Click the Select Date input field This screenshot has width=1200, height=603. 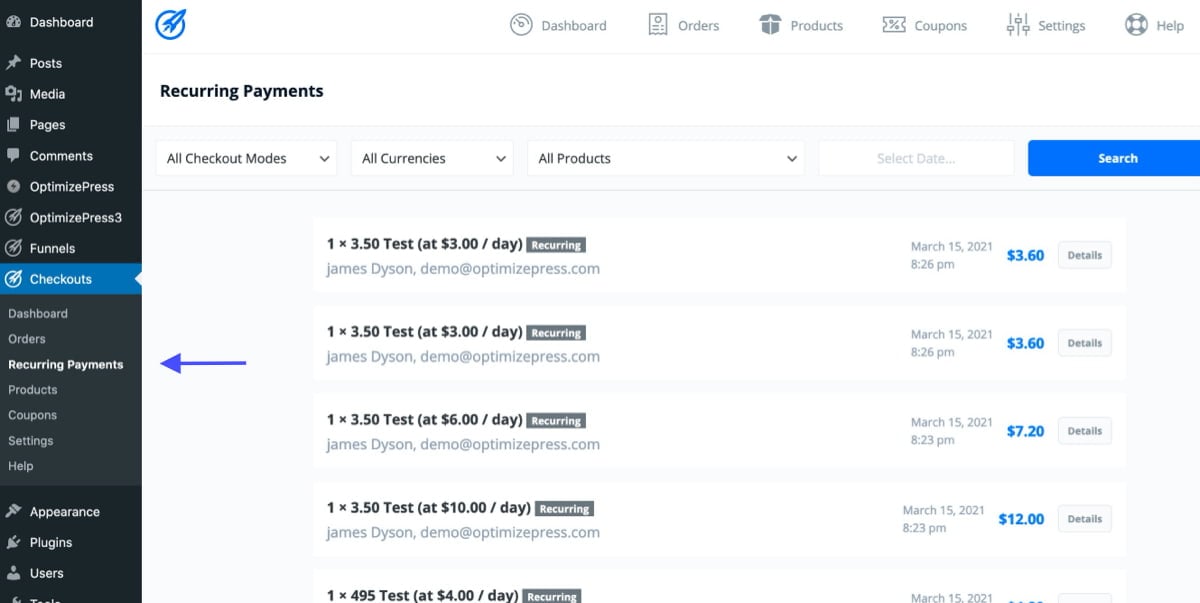click(916, 158)
